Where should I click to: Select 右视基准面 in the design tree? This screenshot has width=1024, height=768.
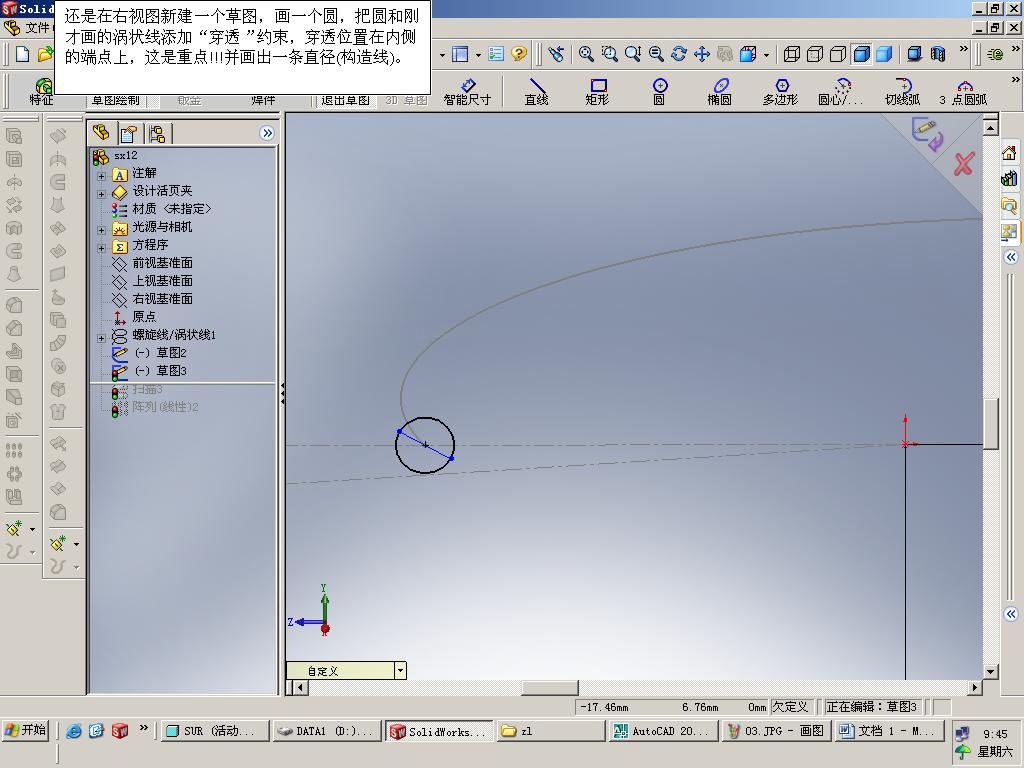162,298
